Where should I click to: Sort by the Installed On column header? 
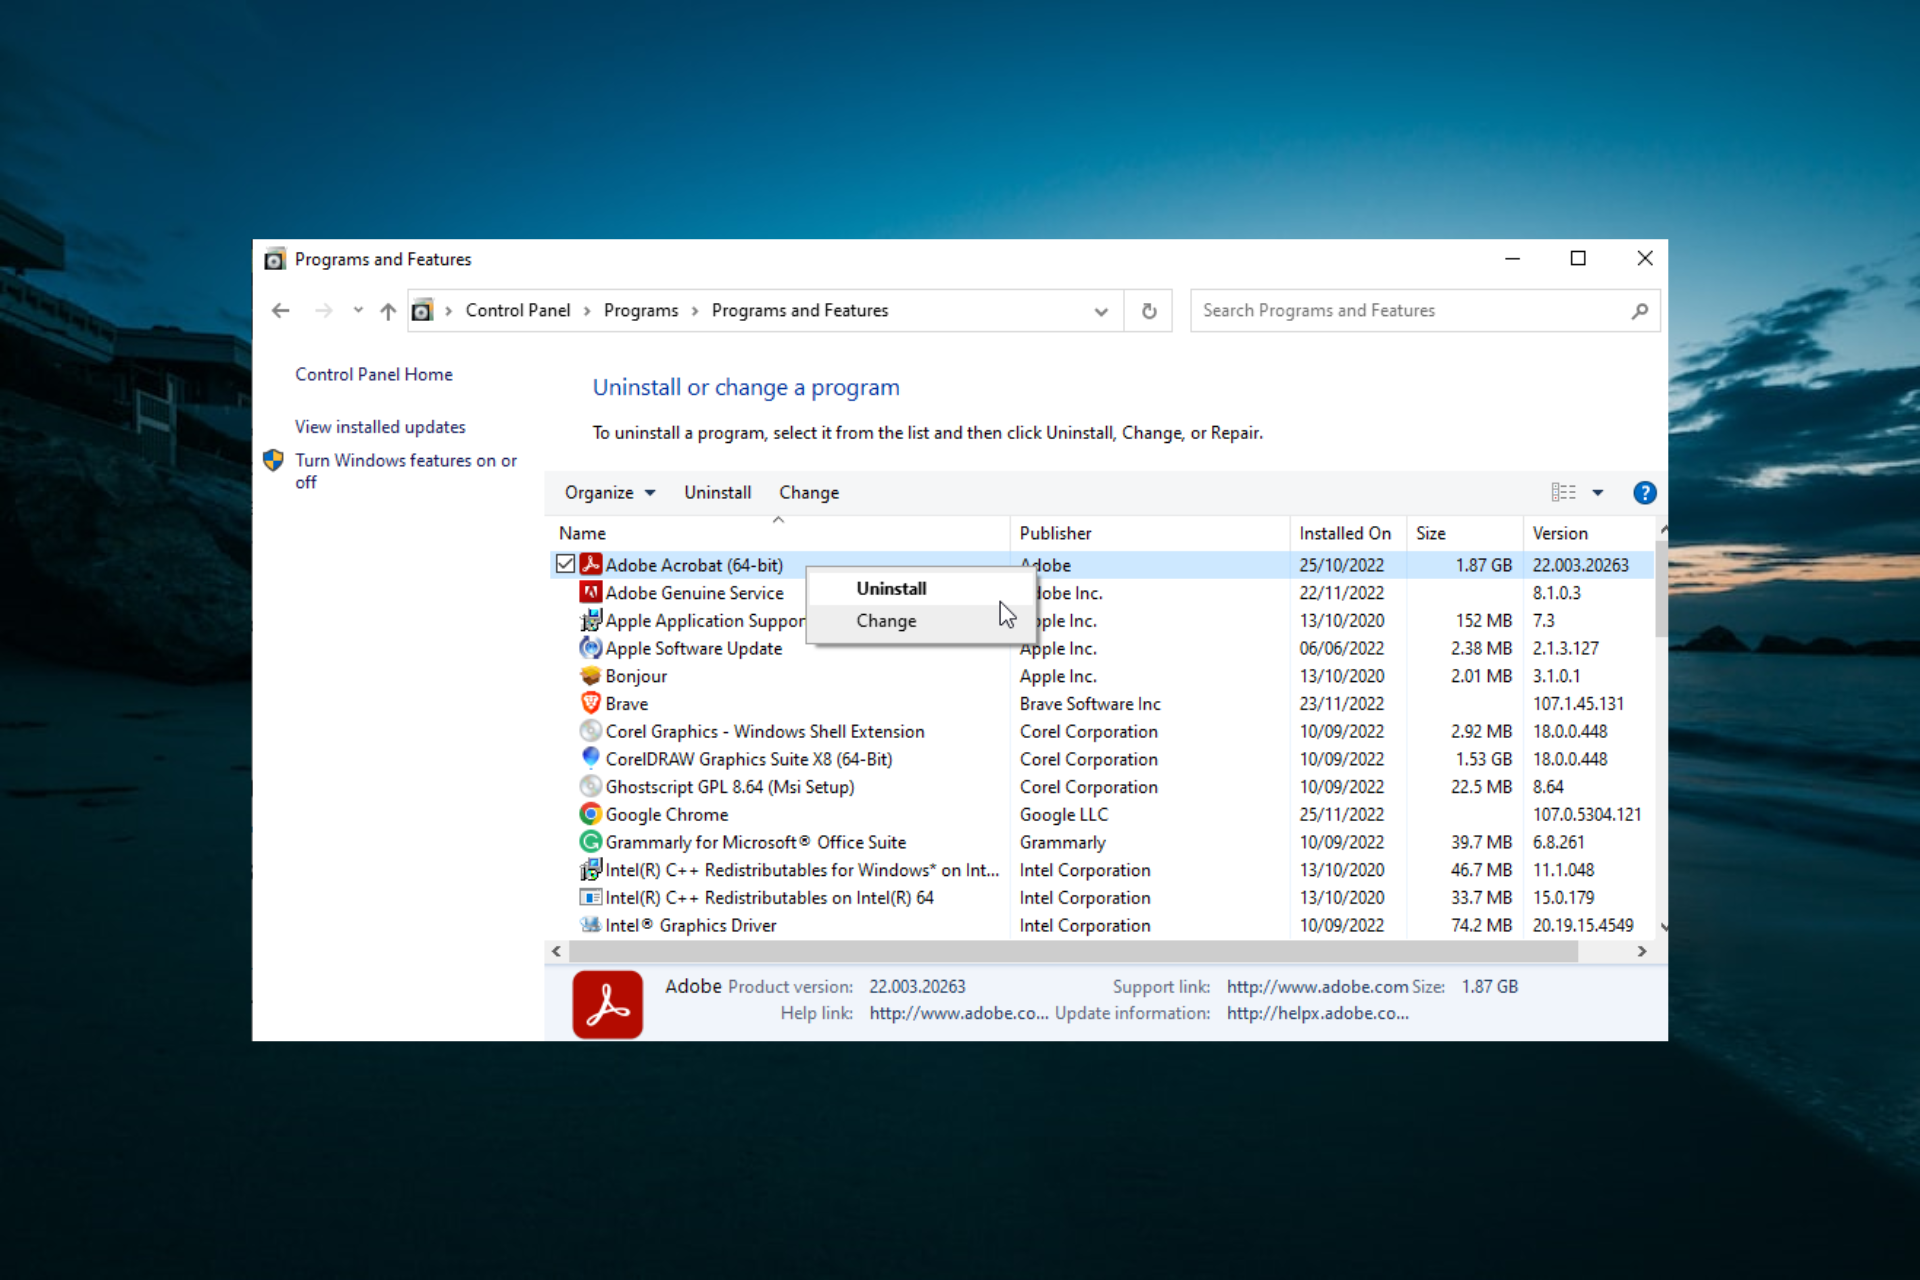coord(1348,533)
